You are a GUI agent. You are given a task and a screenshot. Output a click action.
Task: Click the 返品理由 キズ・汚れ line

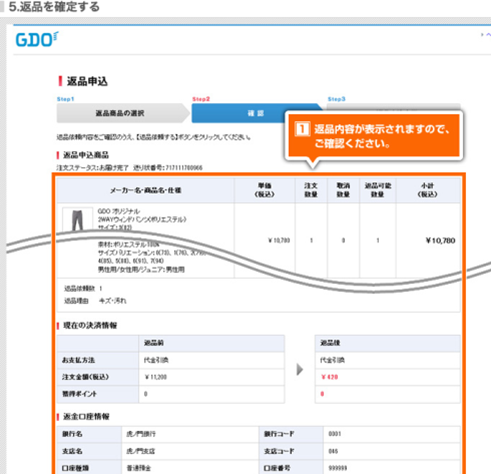click(x=95, y=301)
